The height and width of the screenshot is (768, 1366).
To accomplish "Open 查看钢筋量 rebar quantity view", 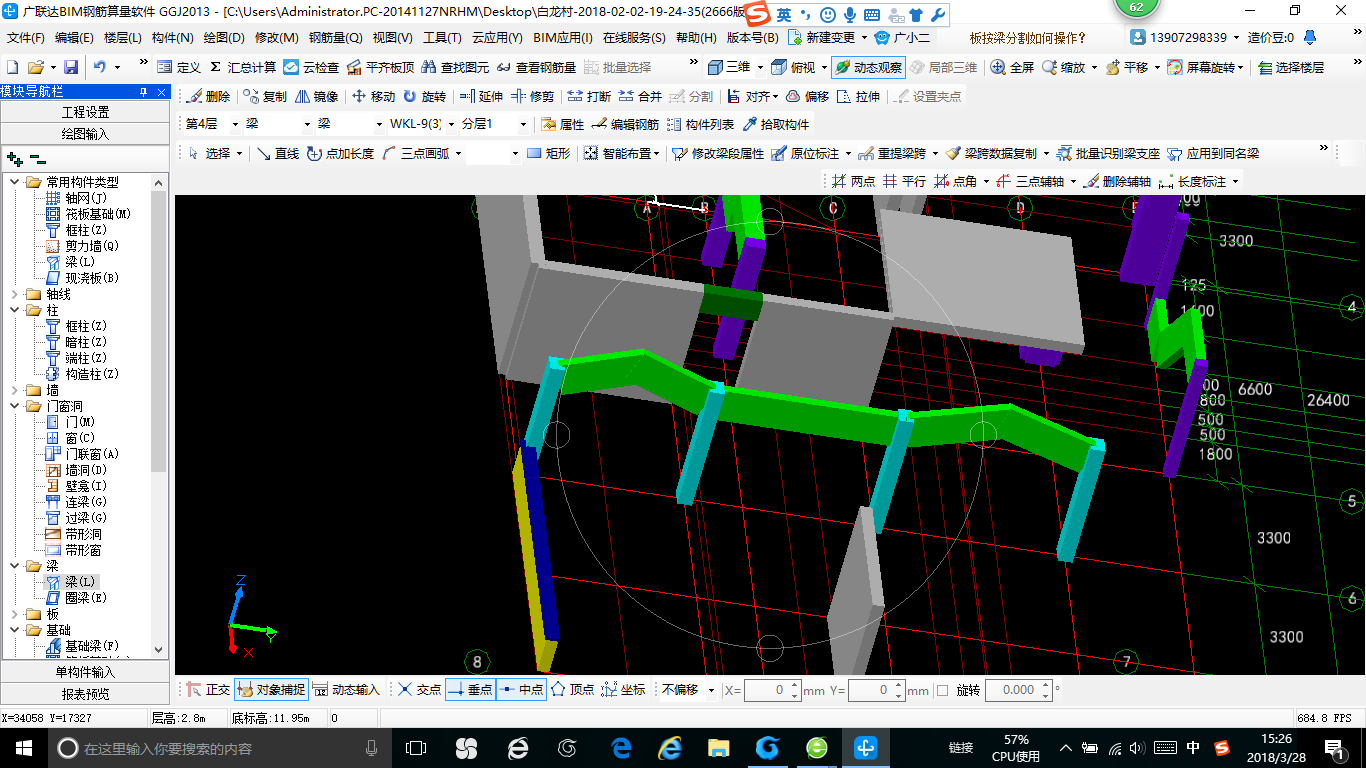I will 536,67.
